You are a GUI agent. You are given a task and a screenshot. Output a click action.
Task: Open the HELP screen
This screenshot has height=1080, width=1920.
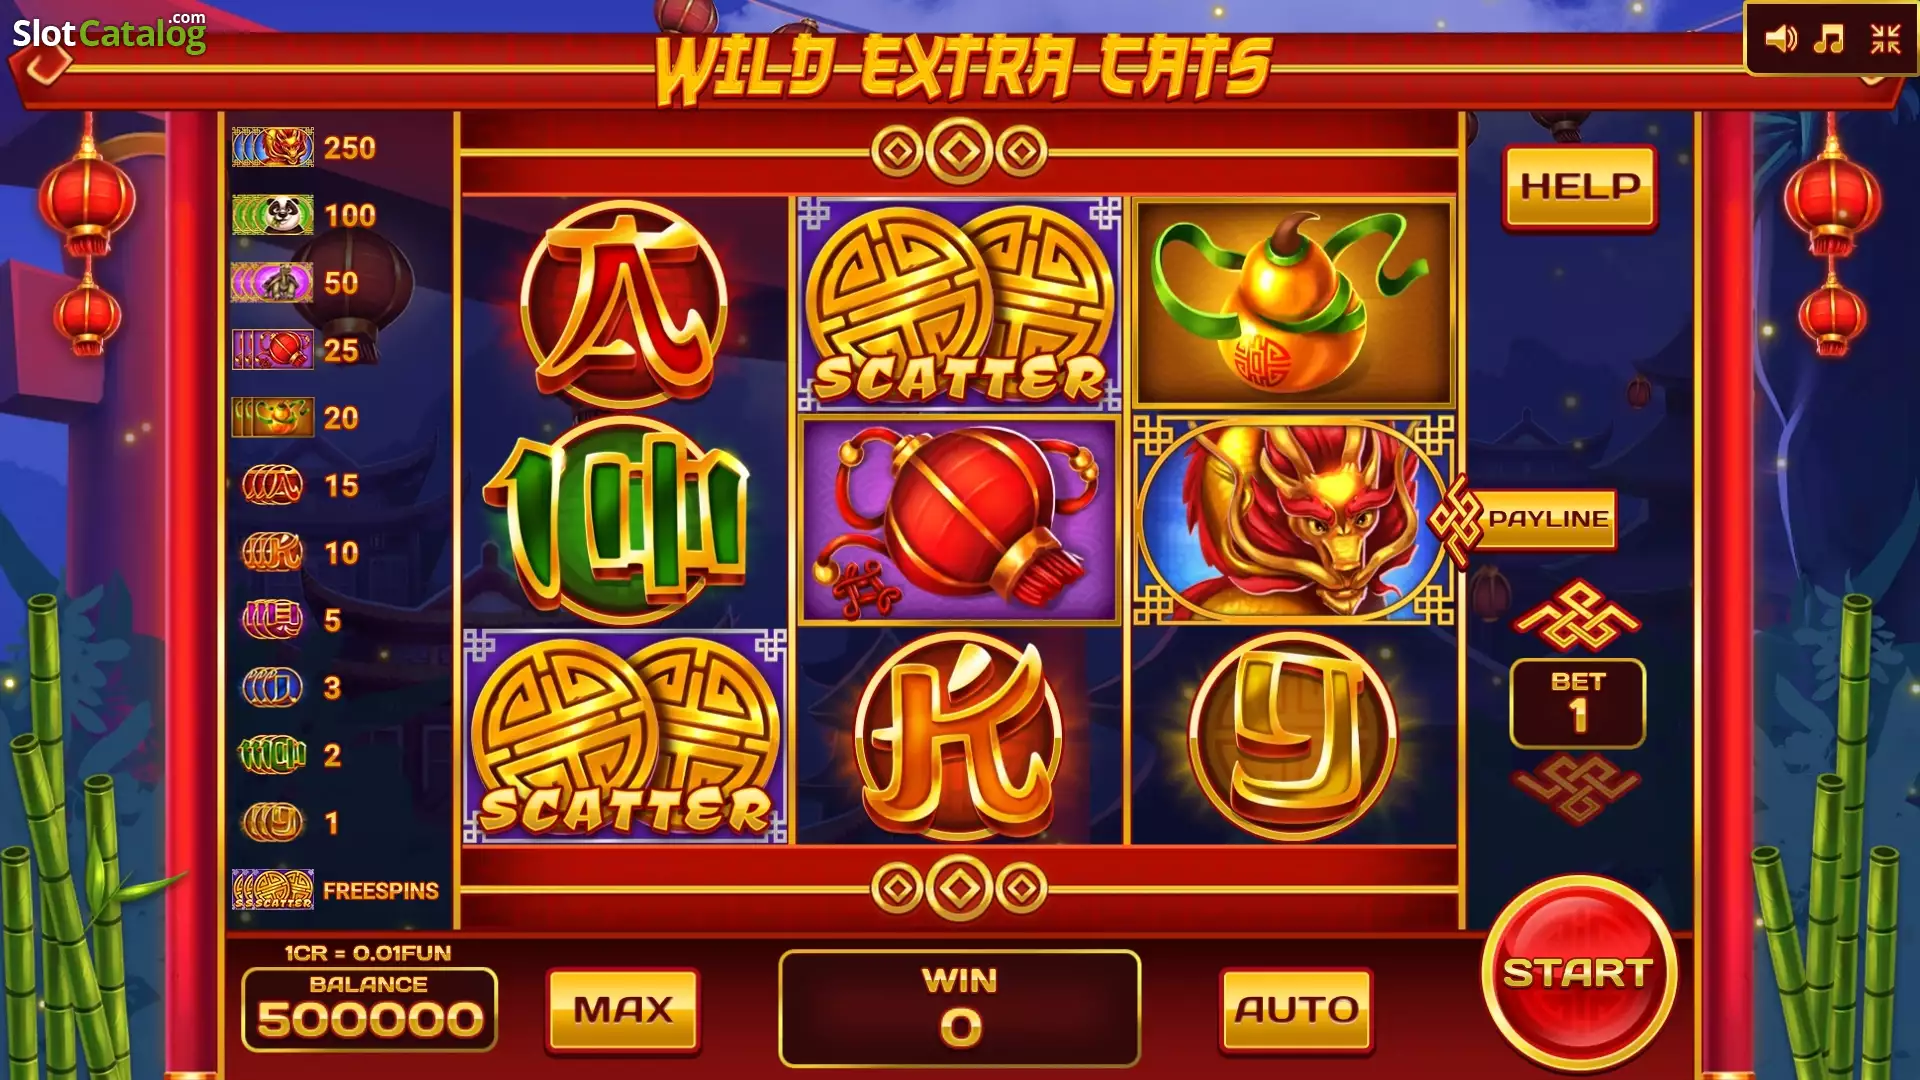pyautogui.click(x=1580, y=187)
